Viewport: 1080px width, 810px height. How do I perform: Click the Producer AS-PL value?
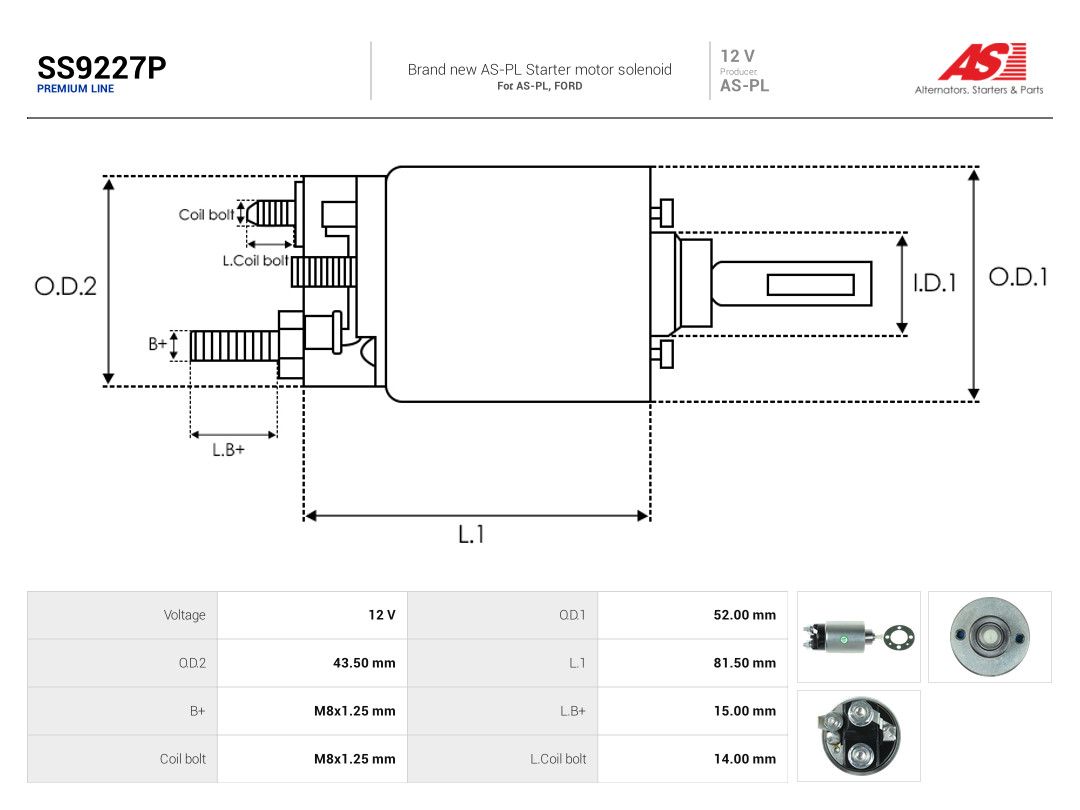[745, 85]
